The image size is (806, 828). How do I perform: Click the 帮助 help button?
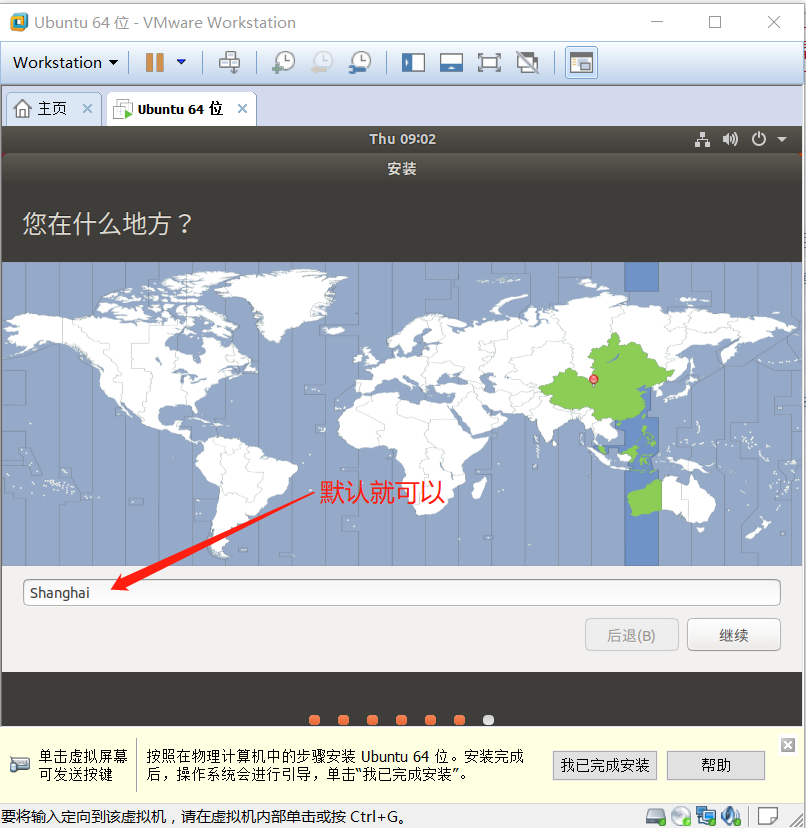tap(716, 765)
